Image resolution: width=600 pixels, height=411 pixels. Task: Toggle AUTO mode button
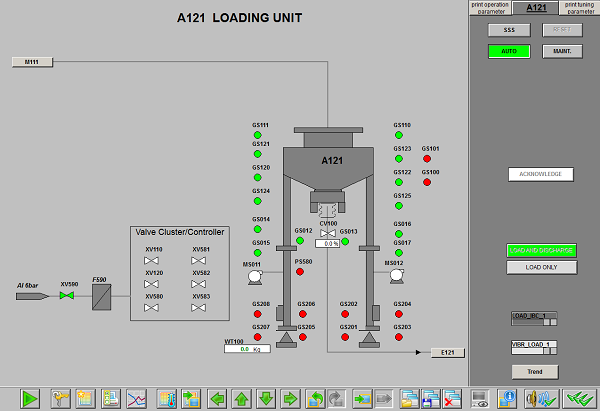[509, 51]
